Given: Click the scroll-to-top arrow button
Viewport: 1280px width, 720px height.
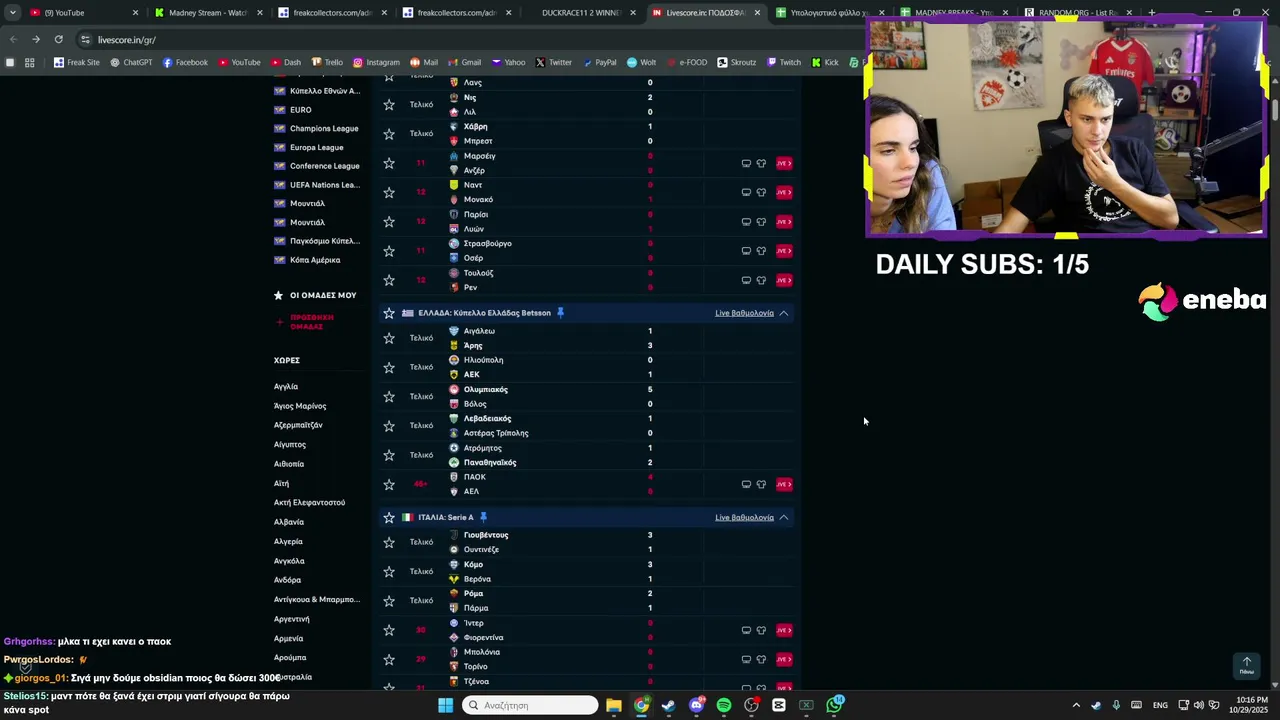Looking at the screenshot, I should click(1246, 665).
